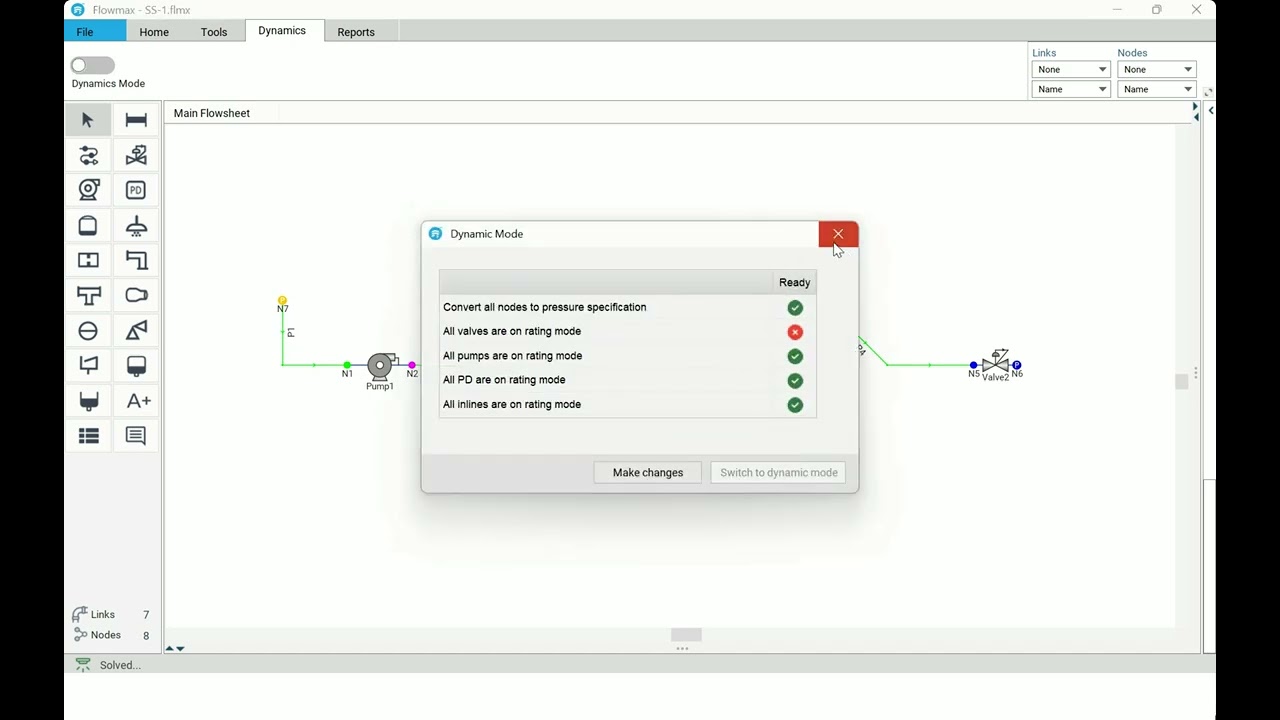Open the Nodes Name dropdown
1280x720 pixels.
click(1157, 89)
